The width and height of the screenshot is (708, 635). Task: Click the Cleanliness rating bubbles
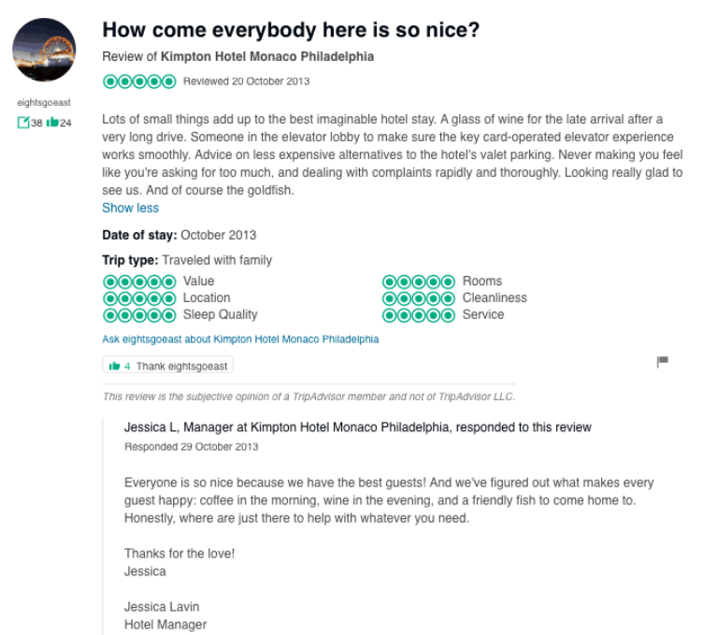coord(418,298)
